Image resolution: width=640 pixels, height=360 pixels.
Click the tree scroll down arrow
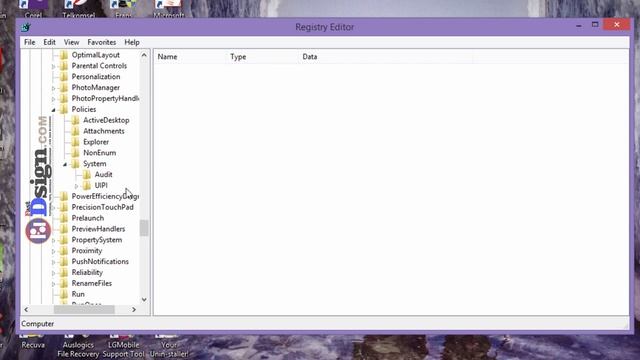click(144, 300)
